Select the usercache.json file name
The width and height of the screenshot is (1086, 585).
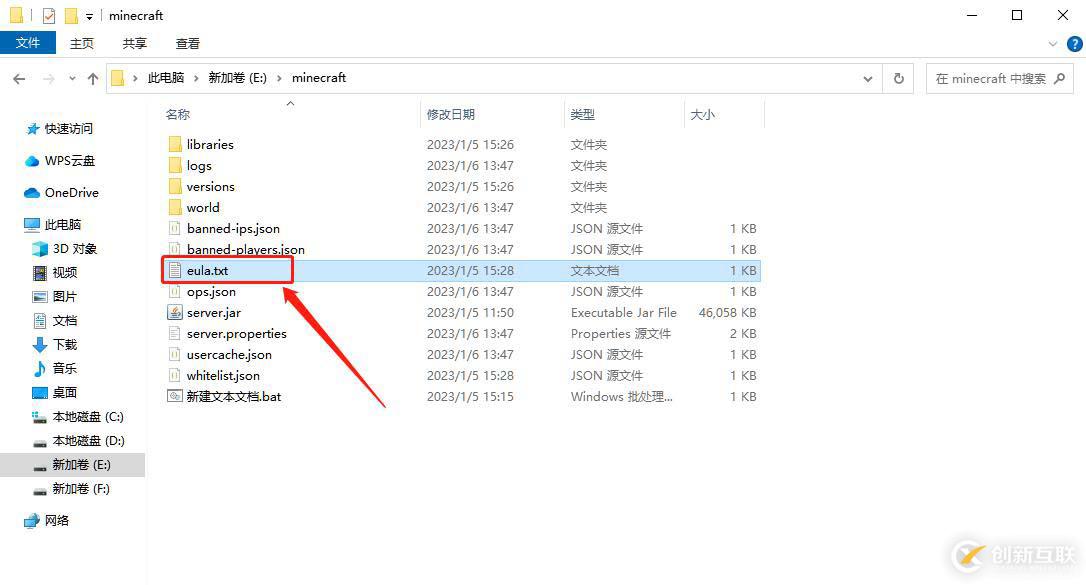(229, 354)
